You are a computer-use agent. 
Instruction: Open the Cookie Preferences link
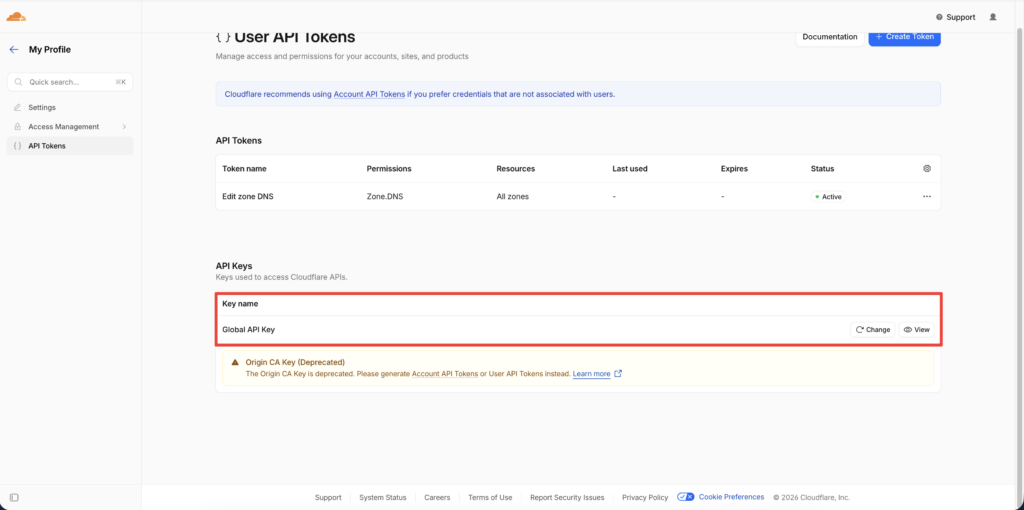click(x=731, y=497)
